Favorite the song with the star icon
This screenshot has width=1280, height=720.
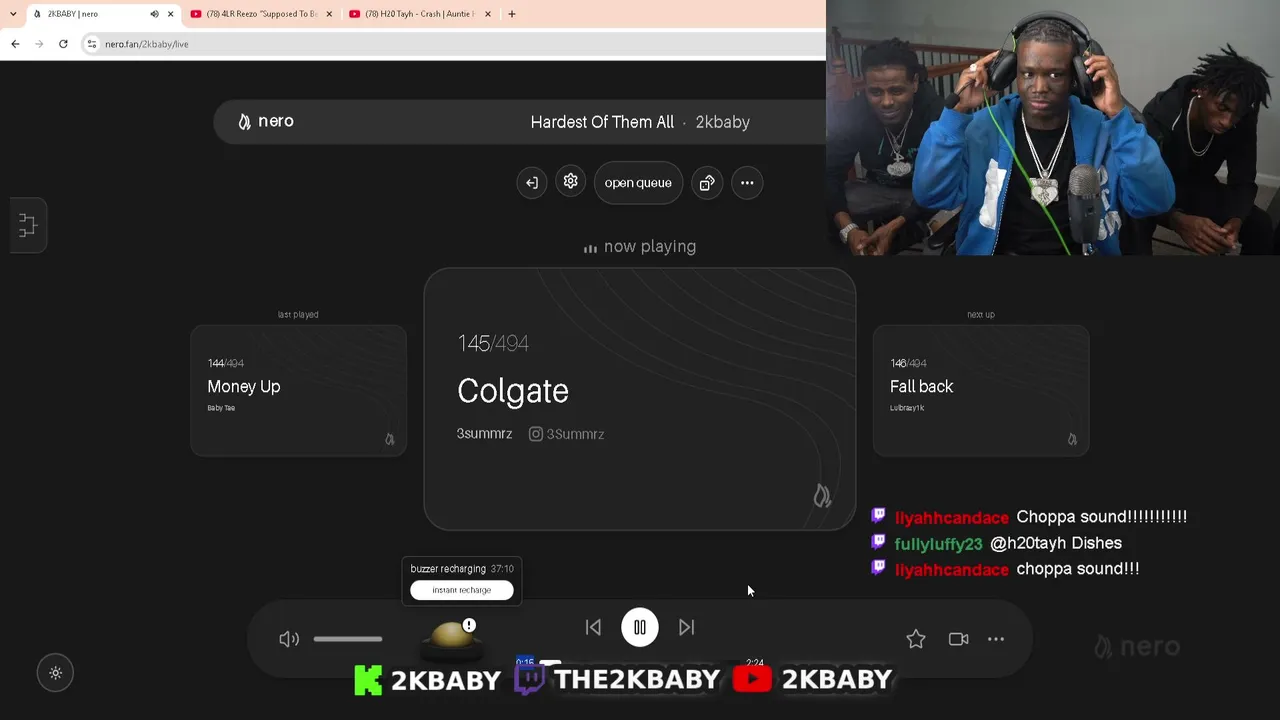pos(916,639)
